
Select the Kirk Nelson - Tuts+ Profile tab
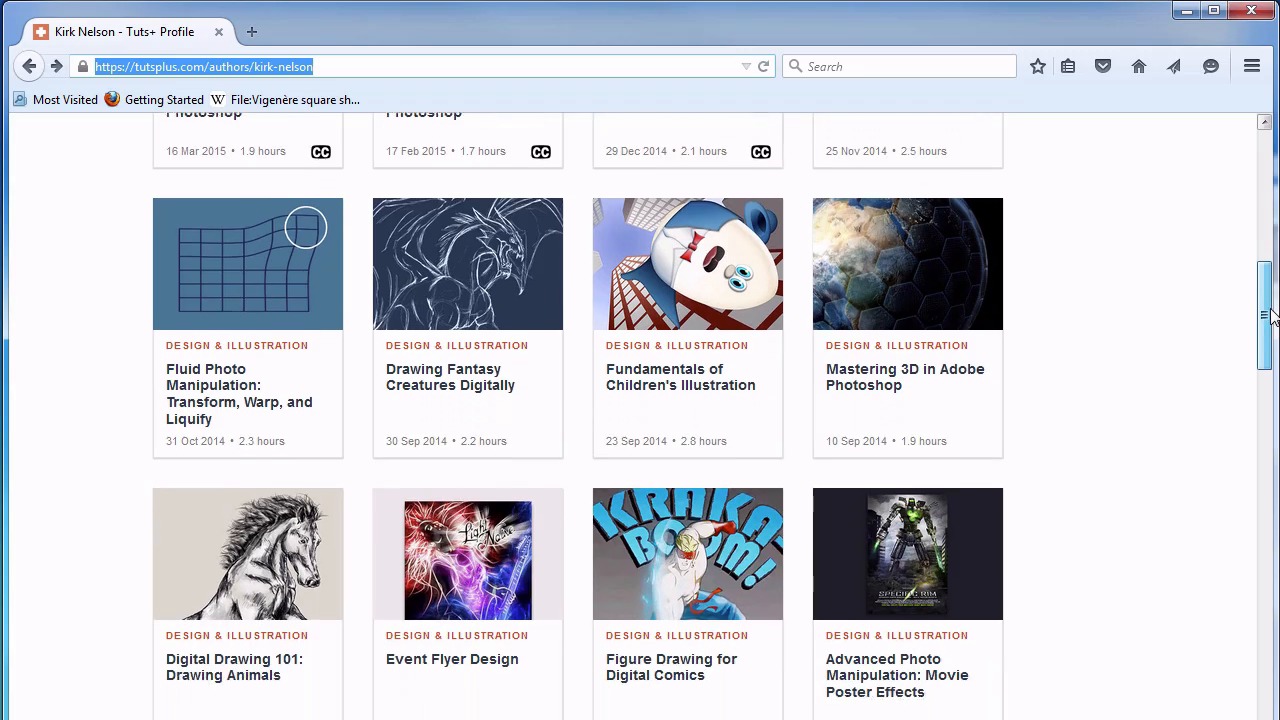125,32
